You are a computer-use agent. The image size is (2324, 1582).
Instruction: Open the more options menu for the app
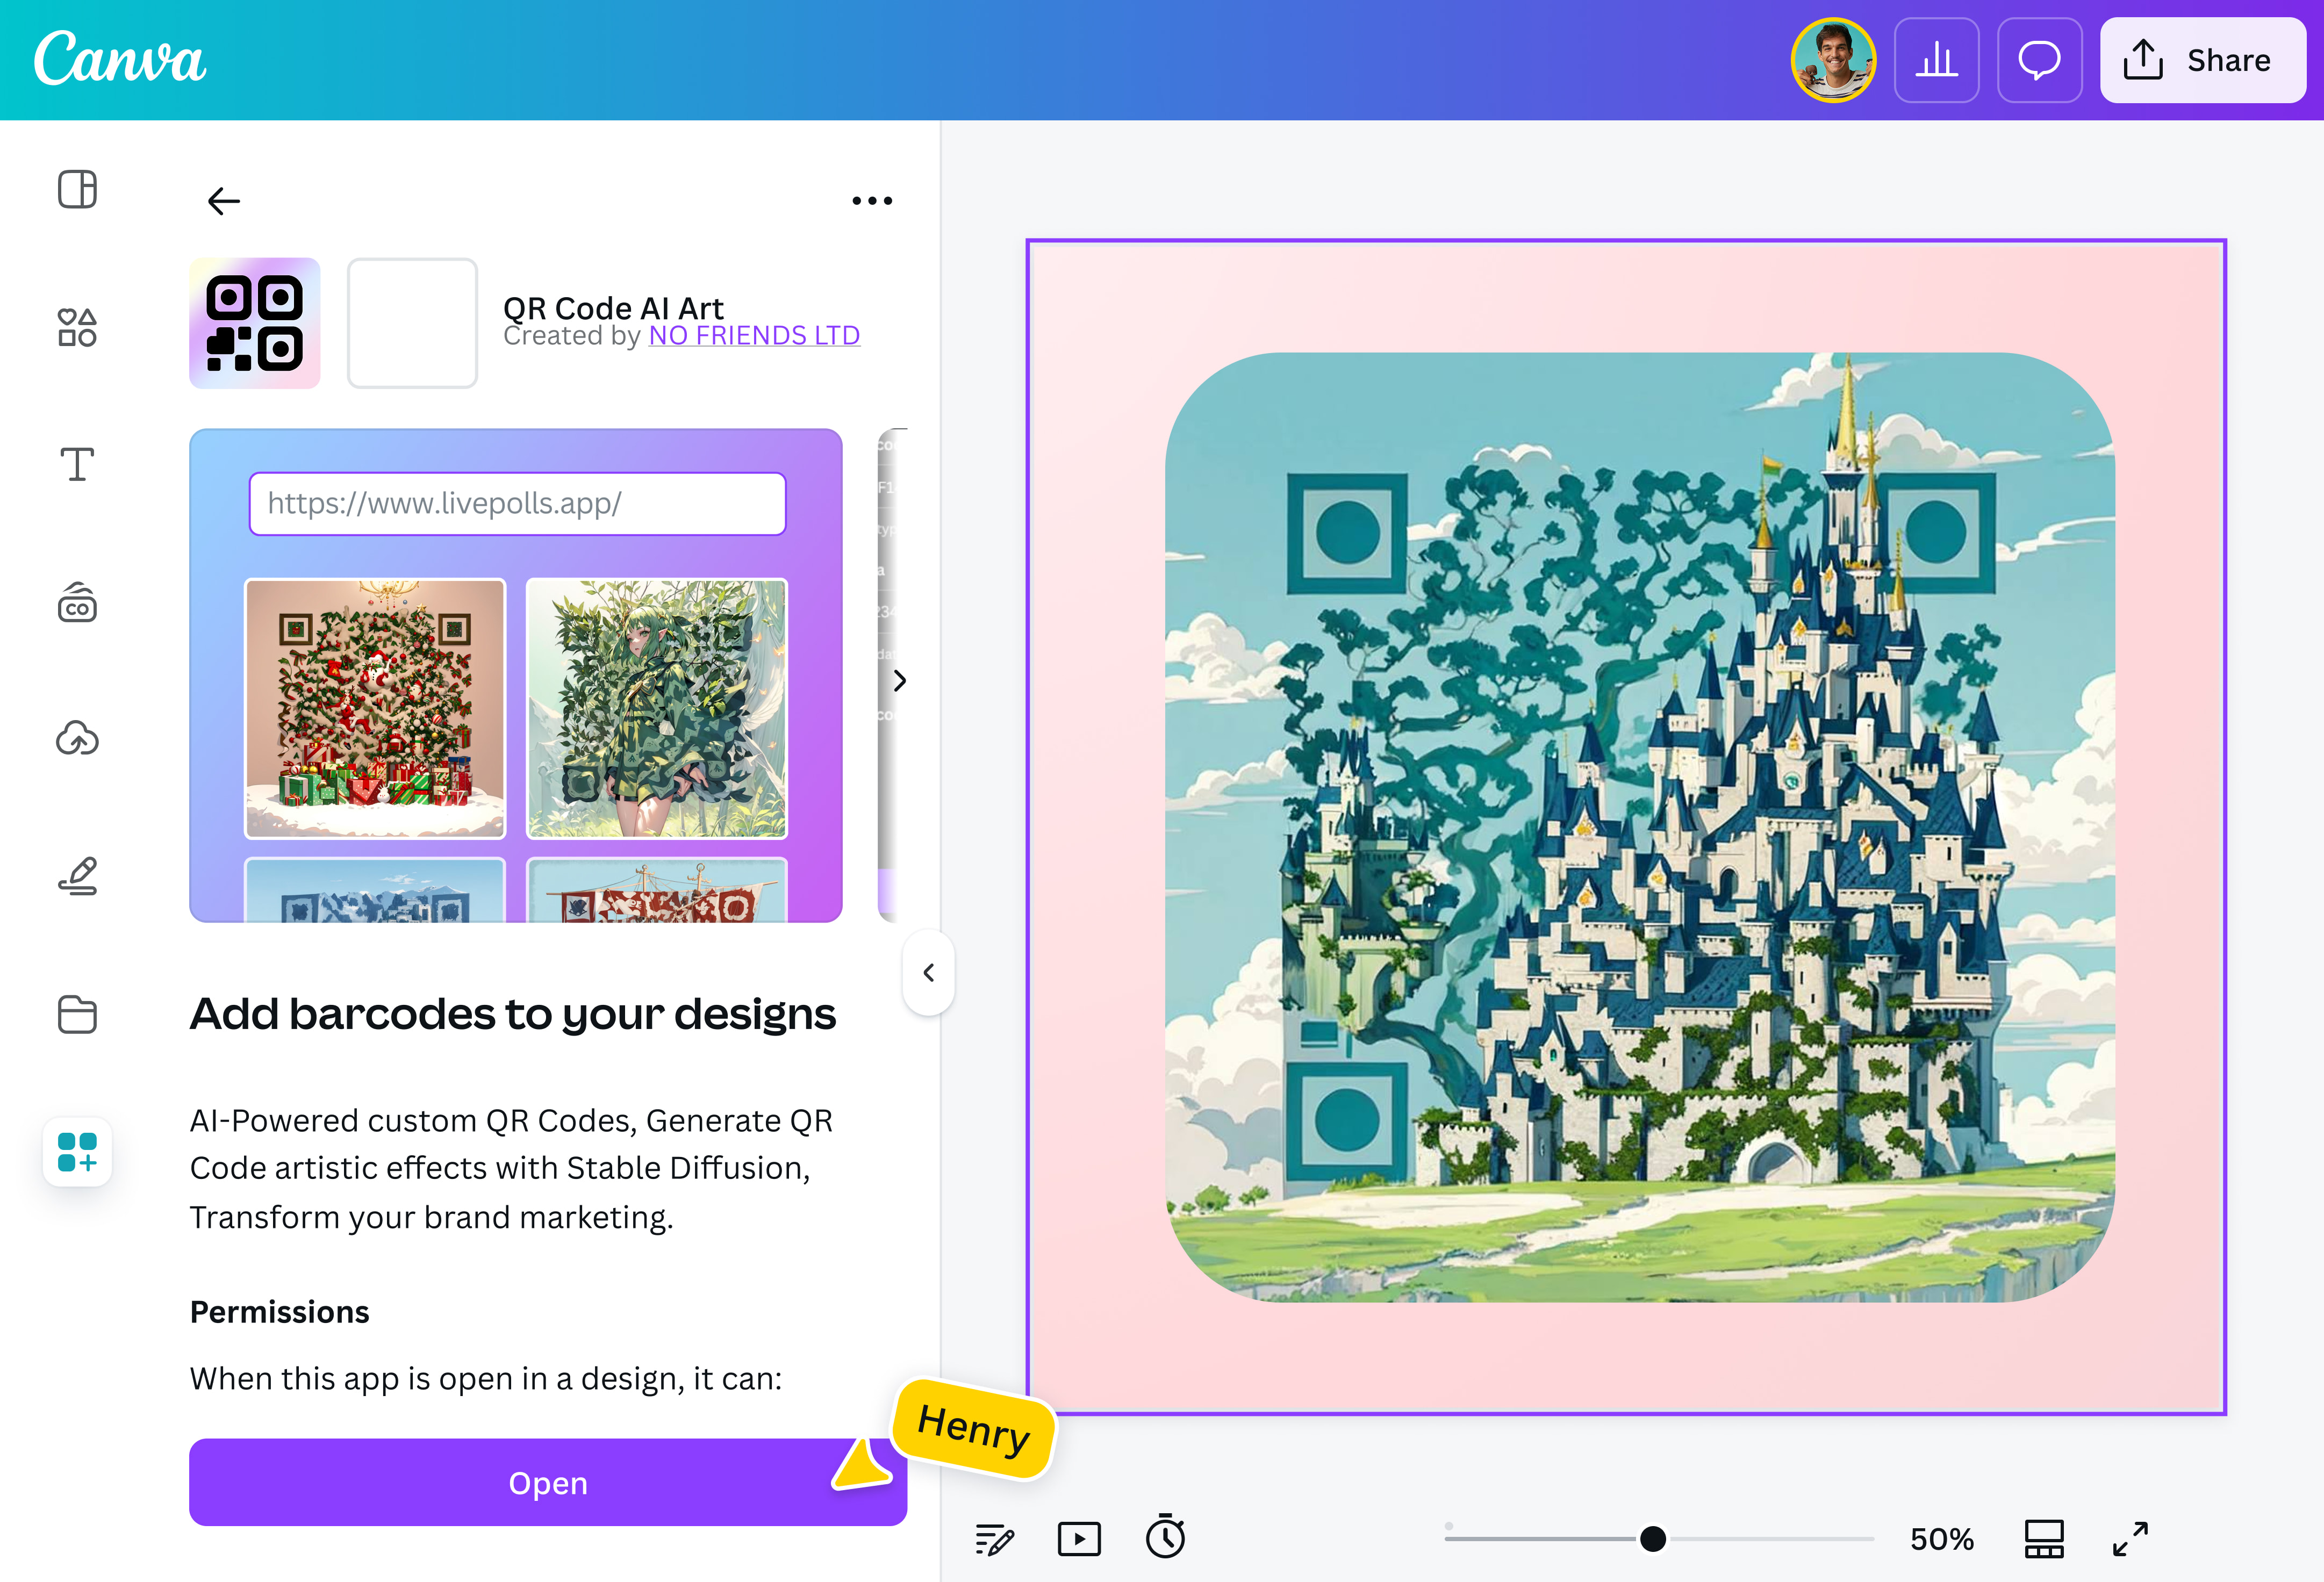click(x=871, y=200)
